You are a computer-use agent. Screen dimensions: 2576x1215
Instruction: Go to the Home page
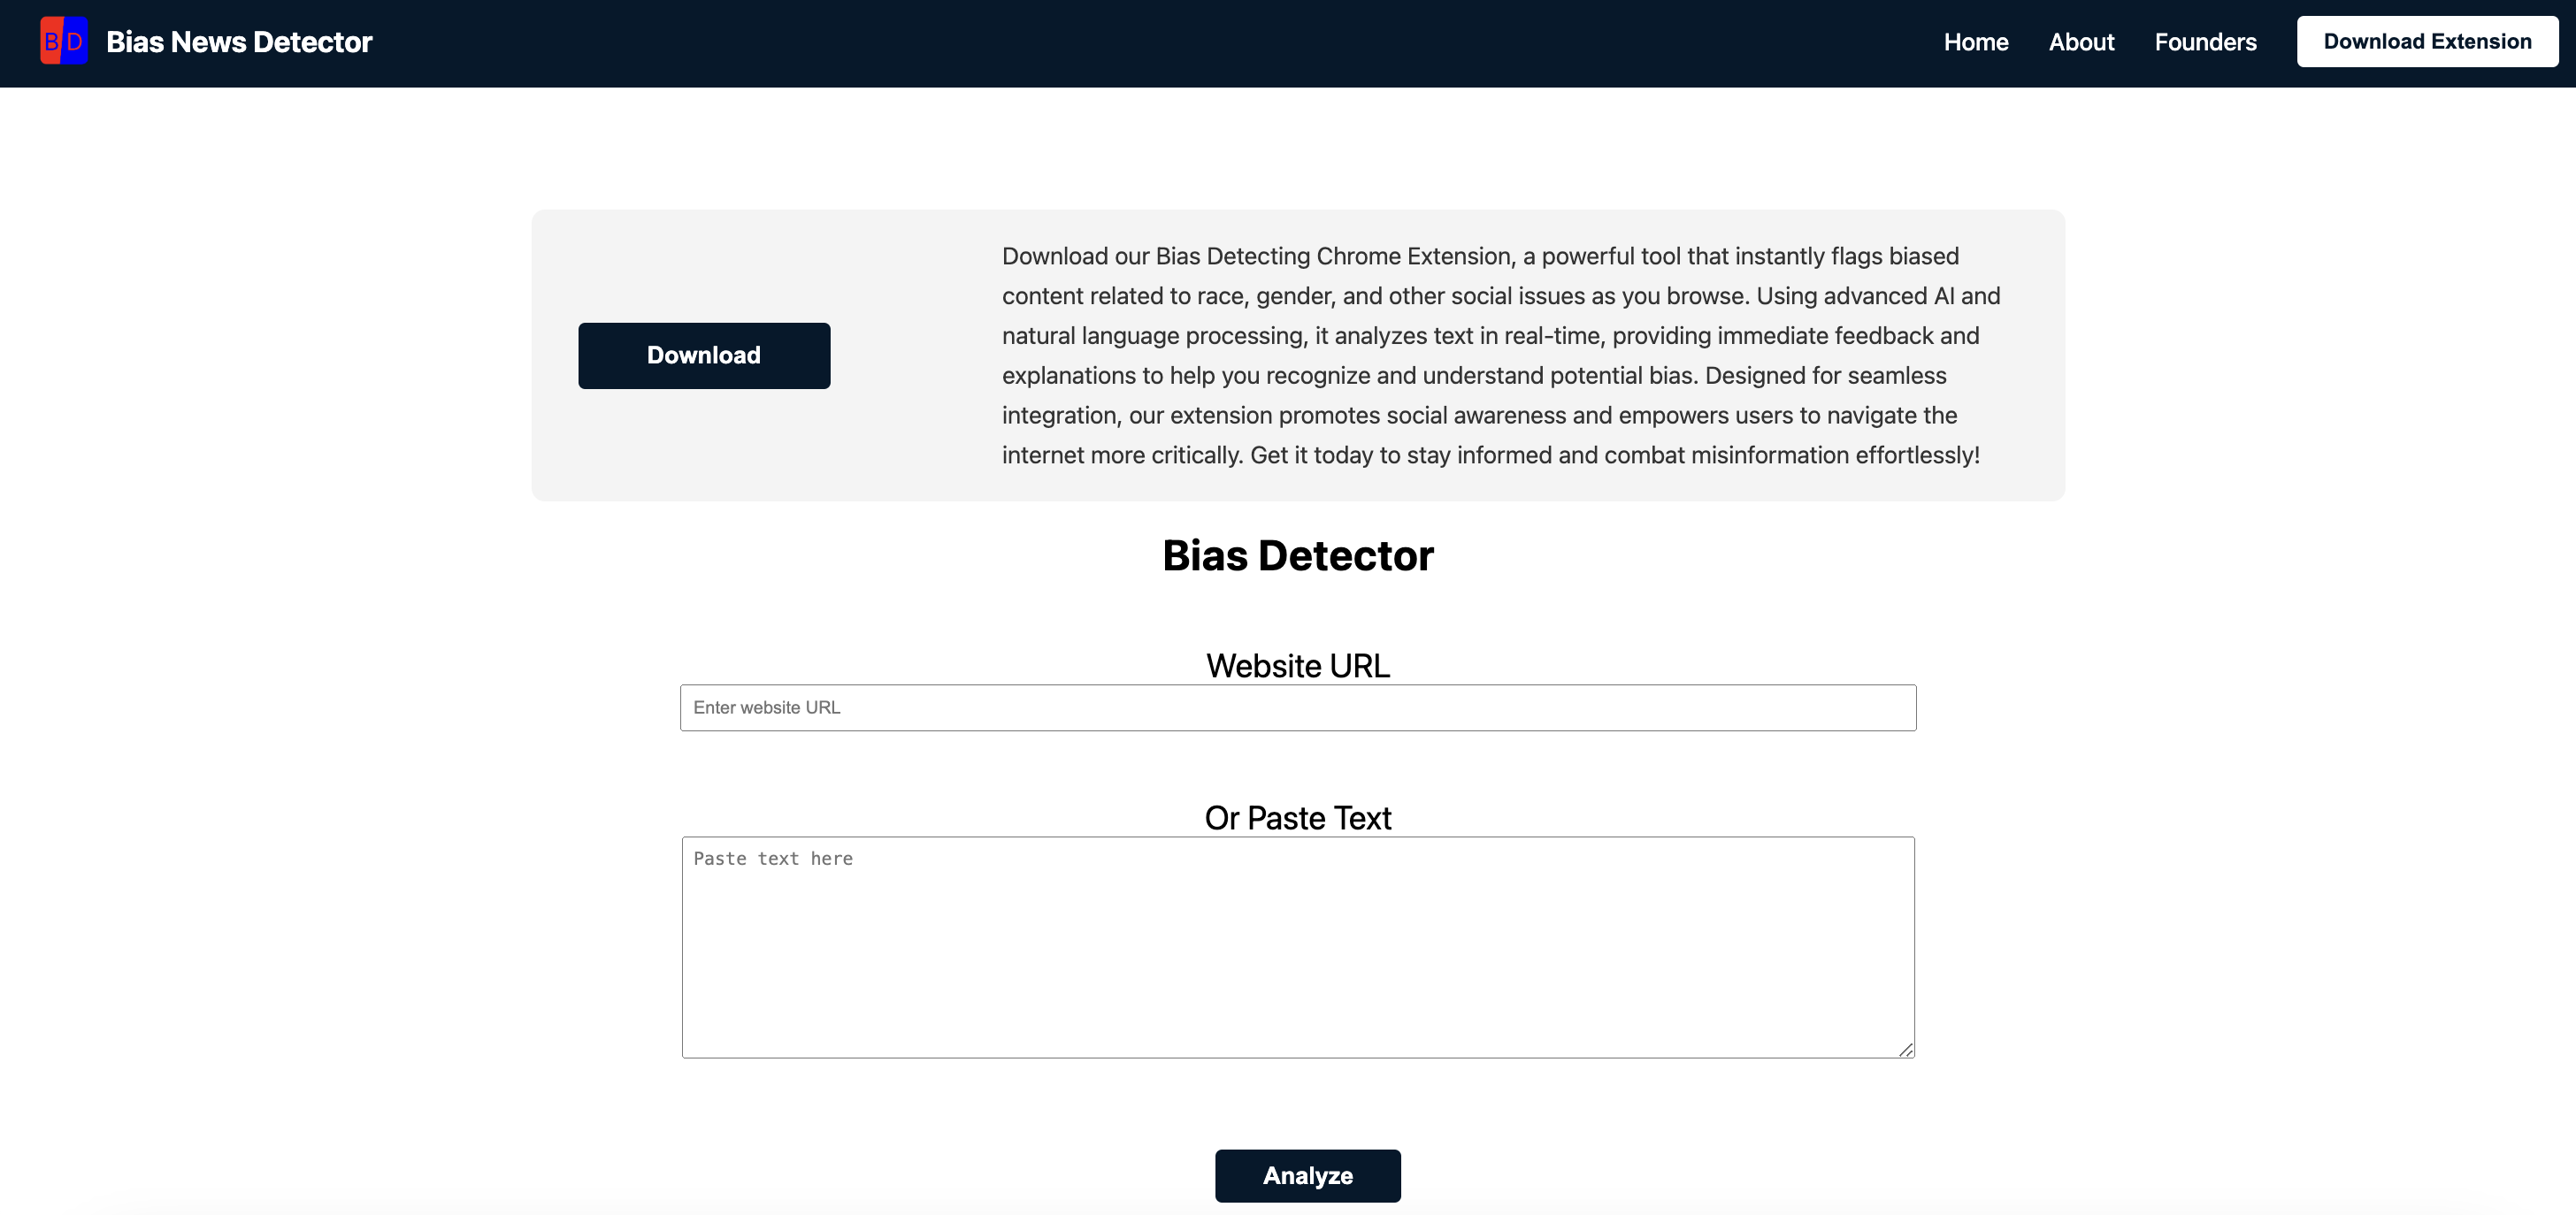(1975, 42)
